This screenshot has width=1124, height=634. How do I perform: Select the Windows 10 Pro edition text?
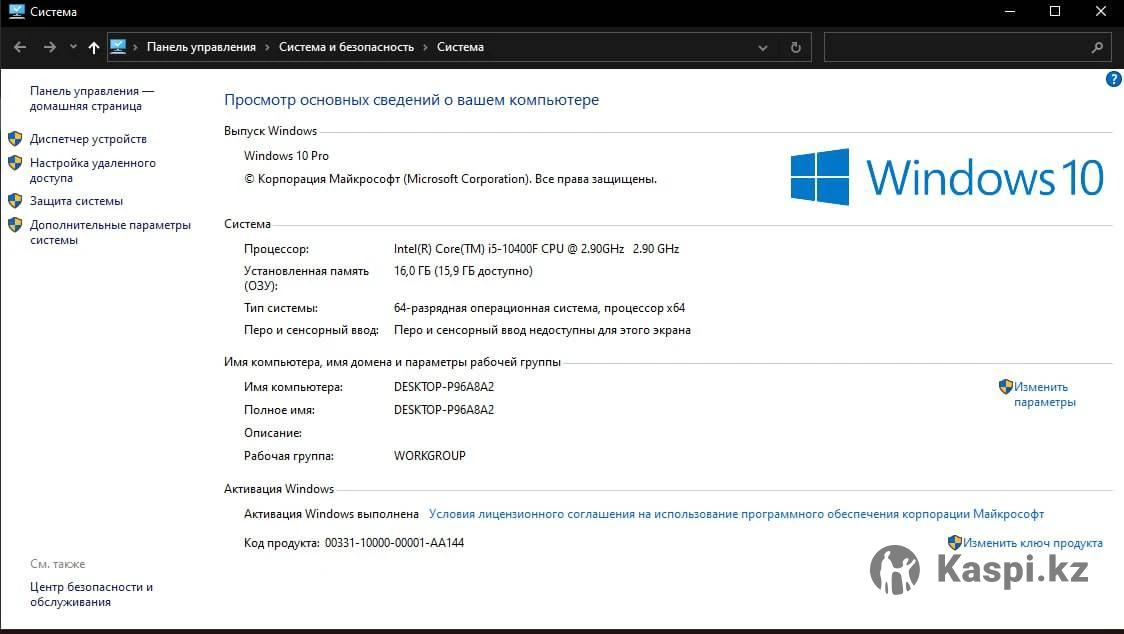click(286, 156)
